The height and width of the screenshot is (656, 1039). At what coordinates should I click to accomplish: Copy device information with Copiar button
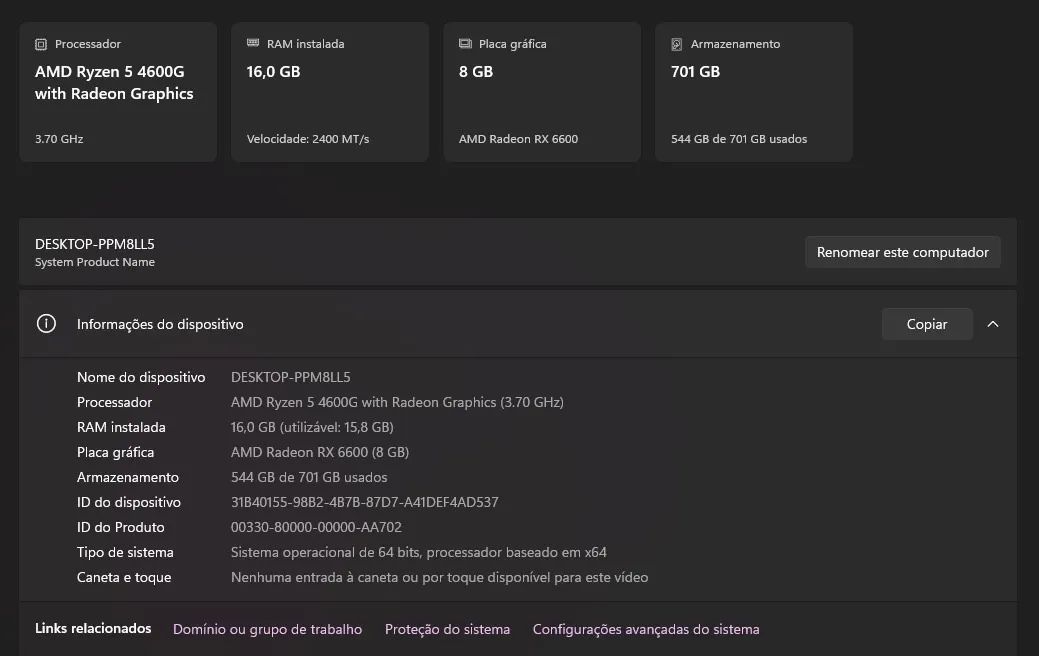click(927, 324)
